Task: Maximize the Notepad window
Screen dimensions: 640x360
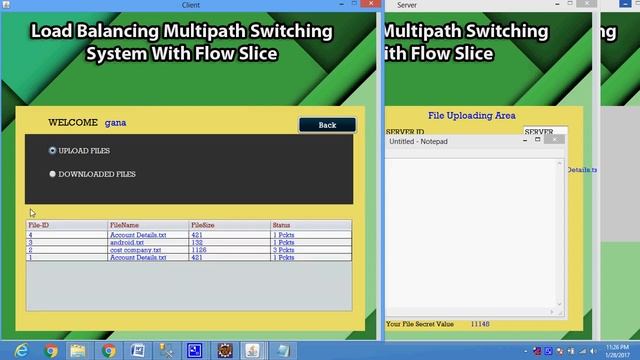Action: 538,140
